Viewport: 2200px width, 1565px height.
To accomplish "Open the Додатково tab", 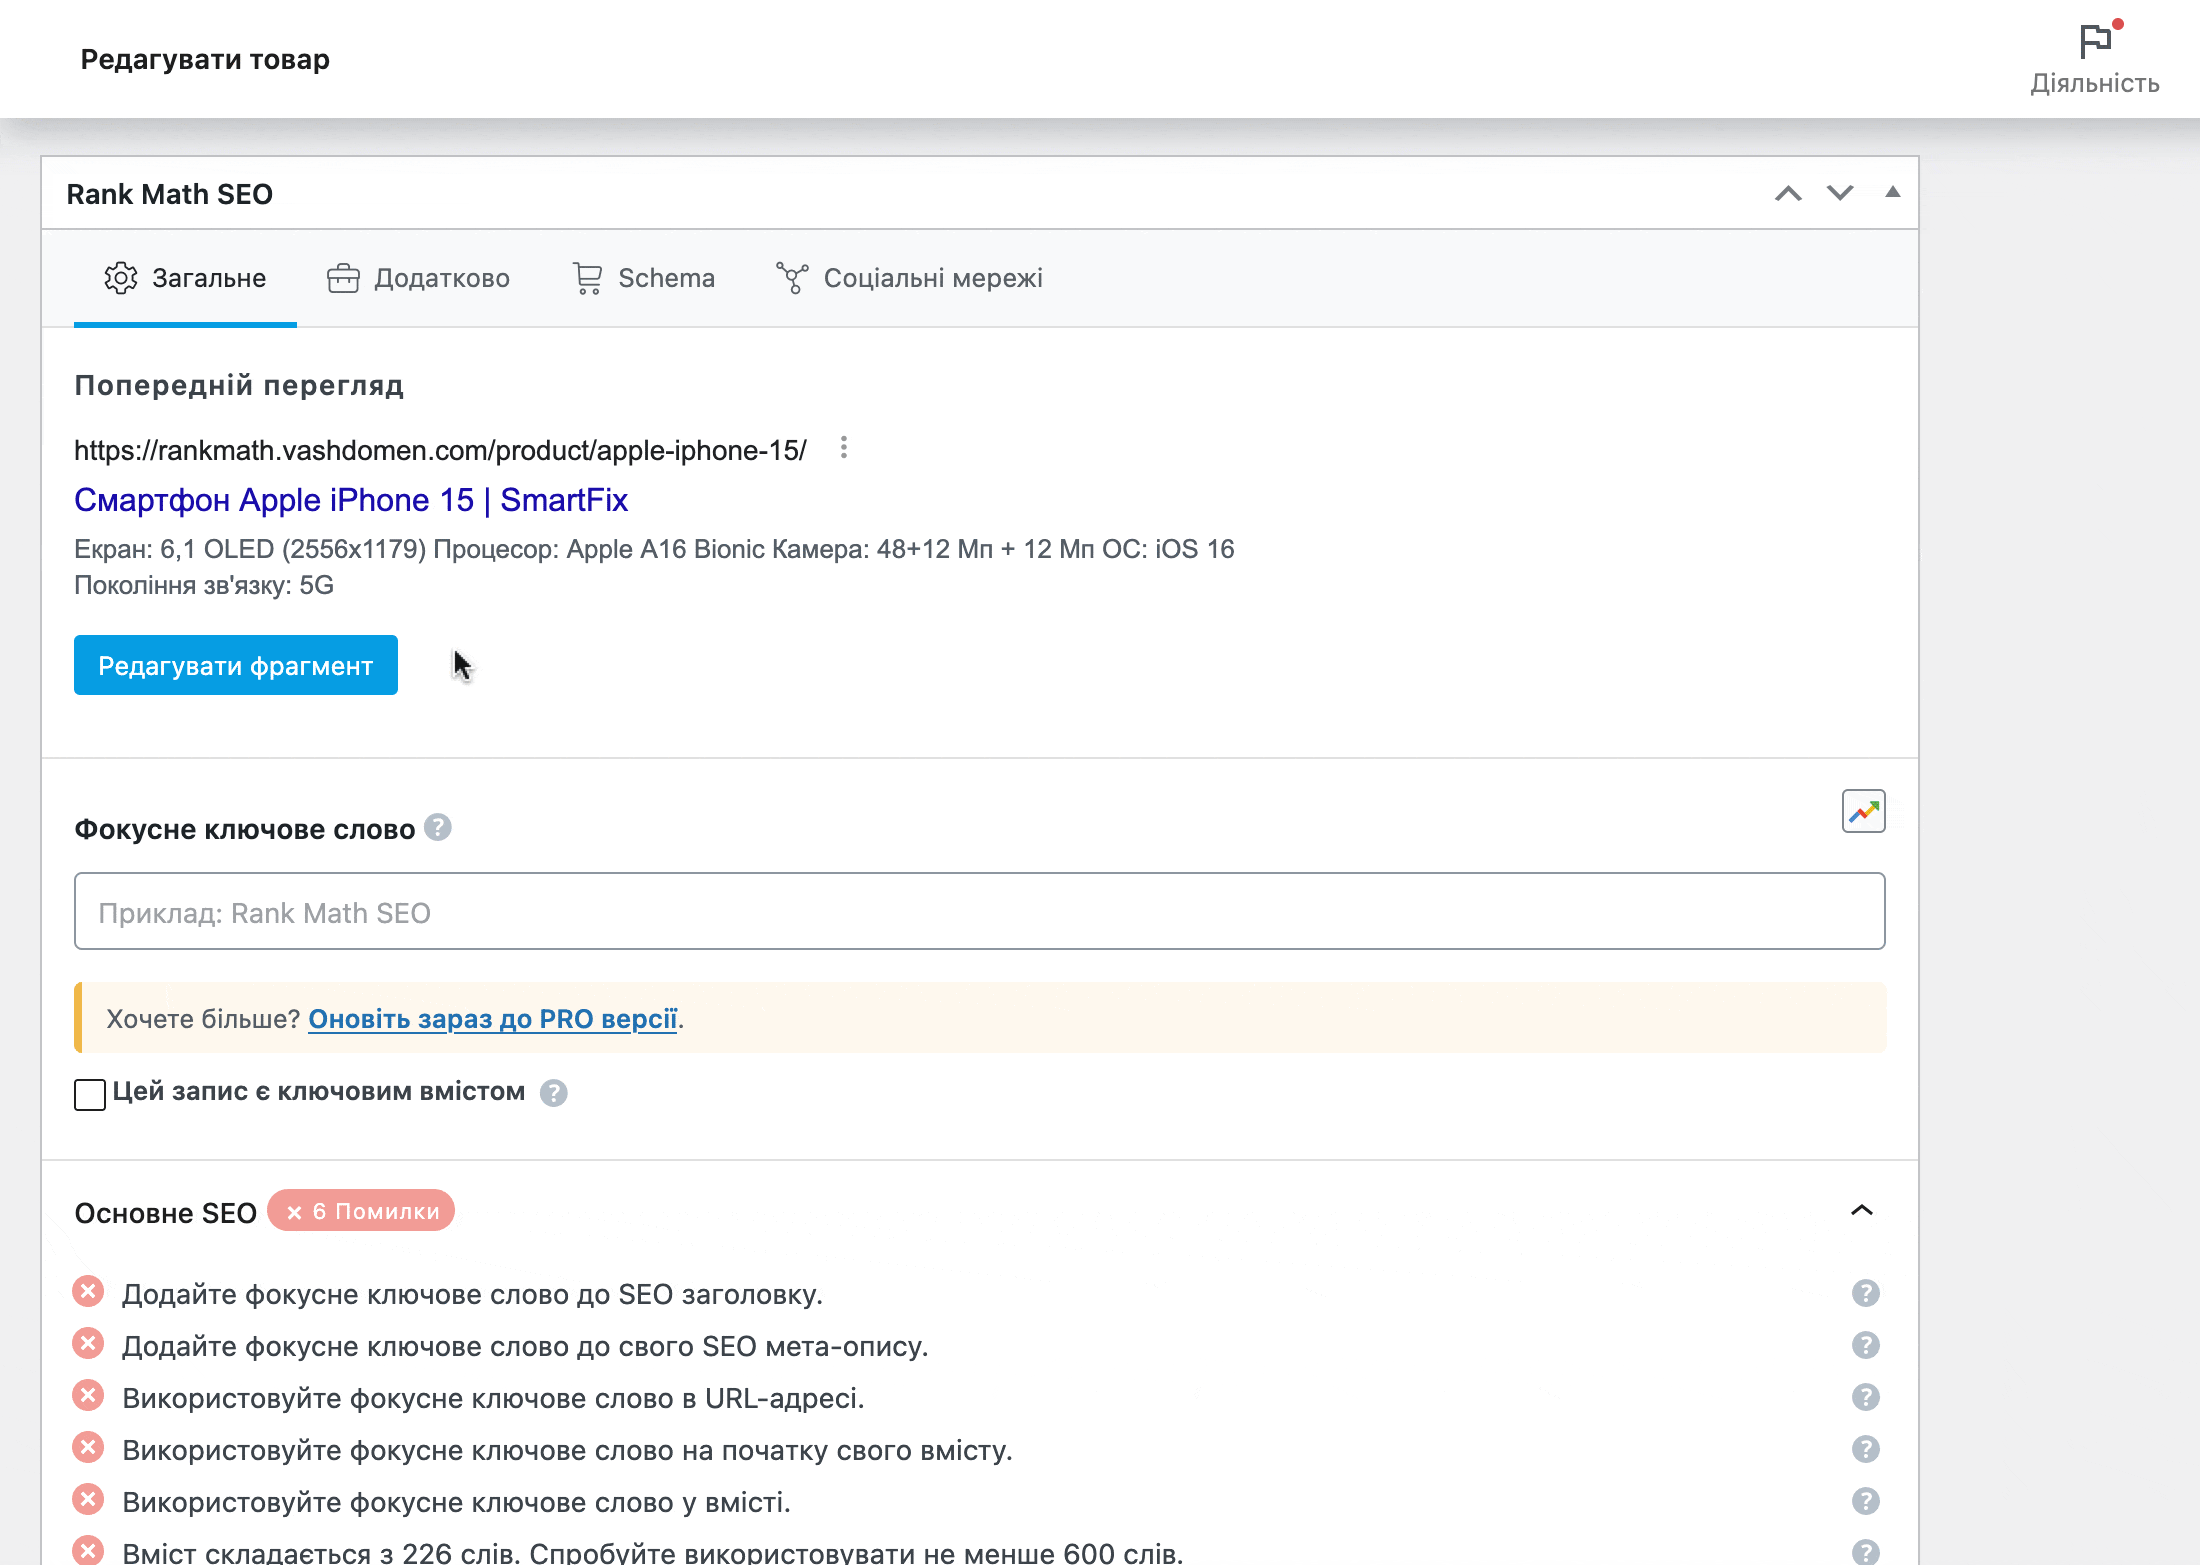I will [418, 278].
